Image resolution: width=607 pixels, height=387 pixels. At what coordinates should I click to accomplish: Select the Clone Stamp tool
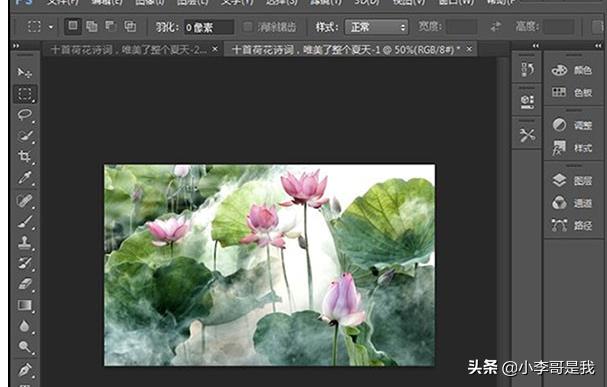click(x=24, y=243)
